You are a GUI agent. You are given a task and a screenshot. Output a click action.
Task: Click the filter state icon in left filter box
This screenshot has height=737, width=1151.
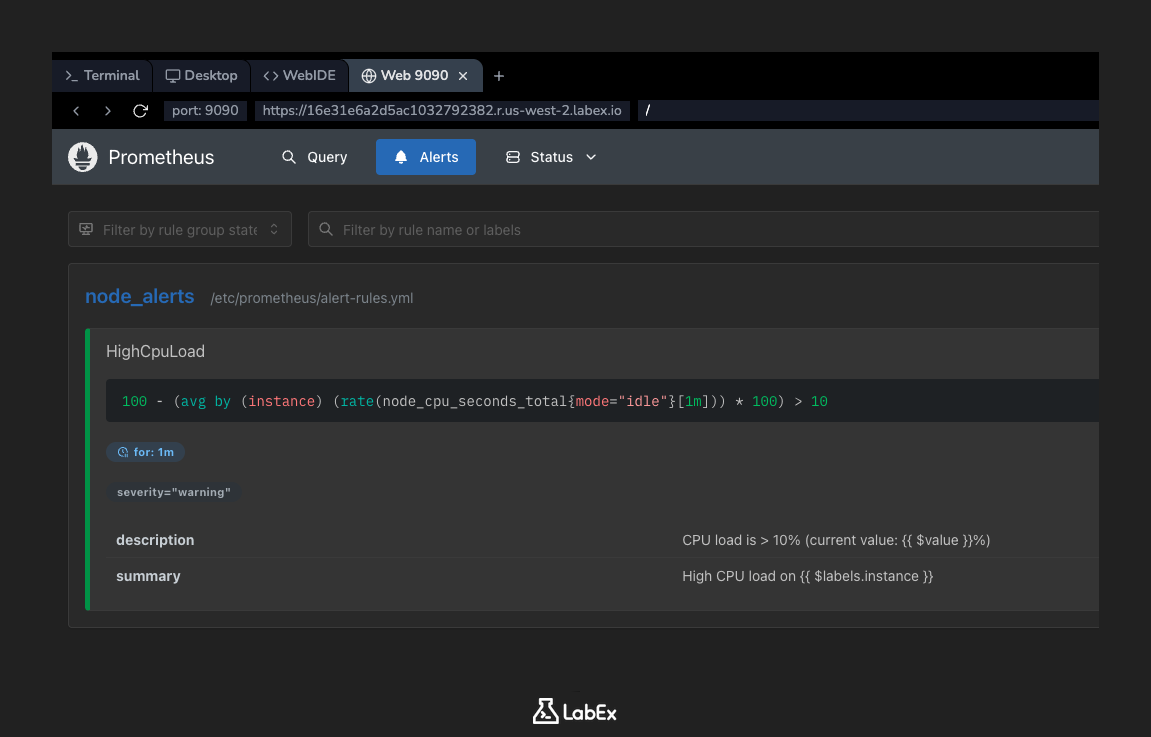(88, 229)
